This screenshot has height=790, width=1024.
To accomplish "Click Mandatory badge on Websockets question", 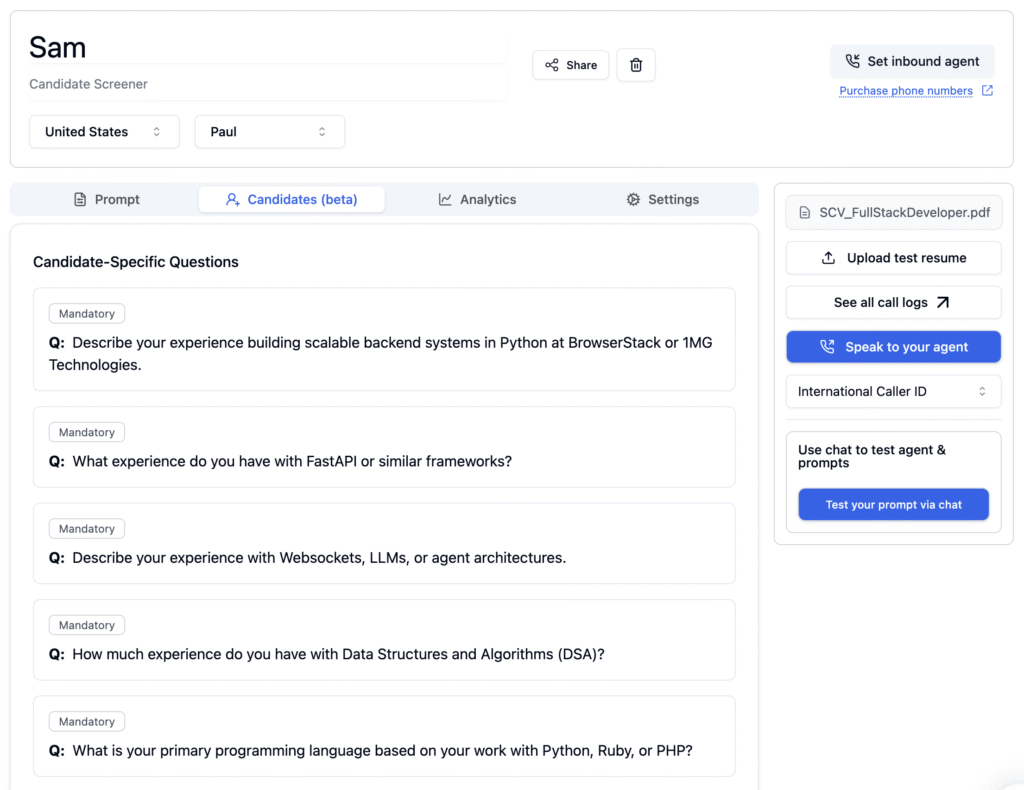I will pyautogui.click(x=87, y=529).
